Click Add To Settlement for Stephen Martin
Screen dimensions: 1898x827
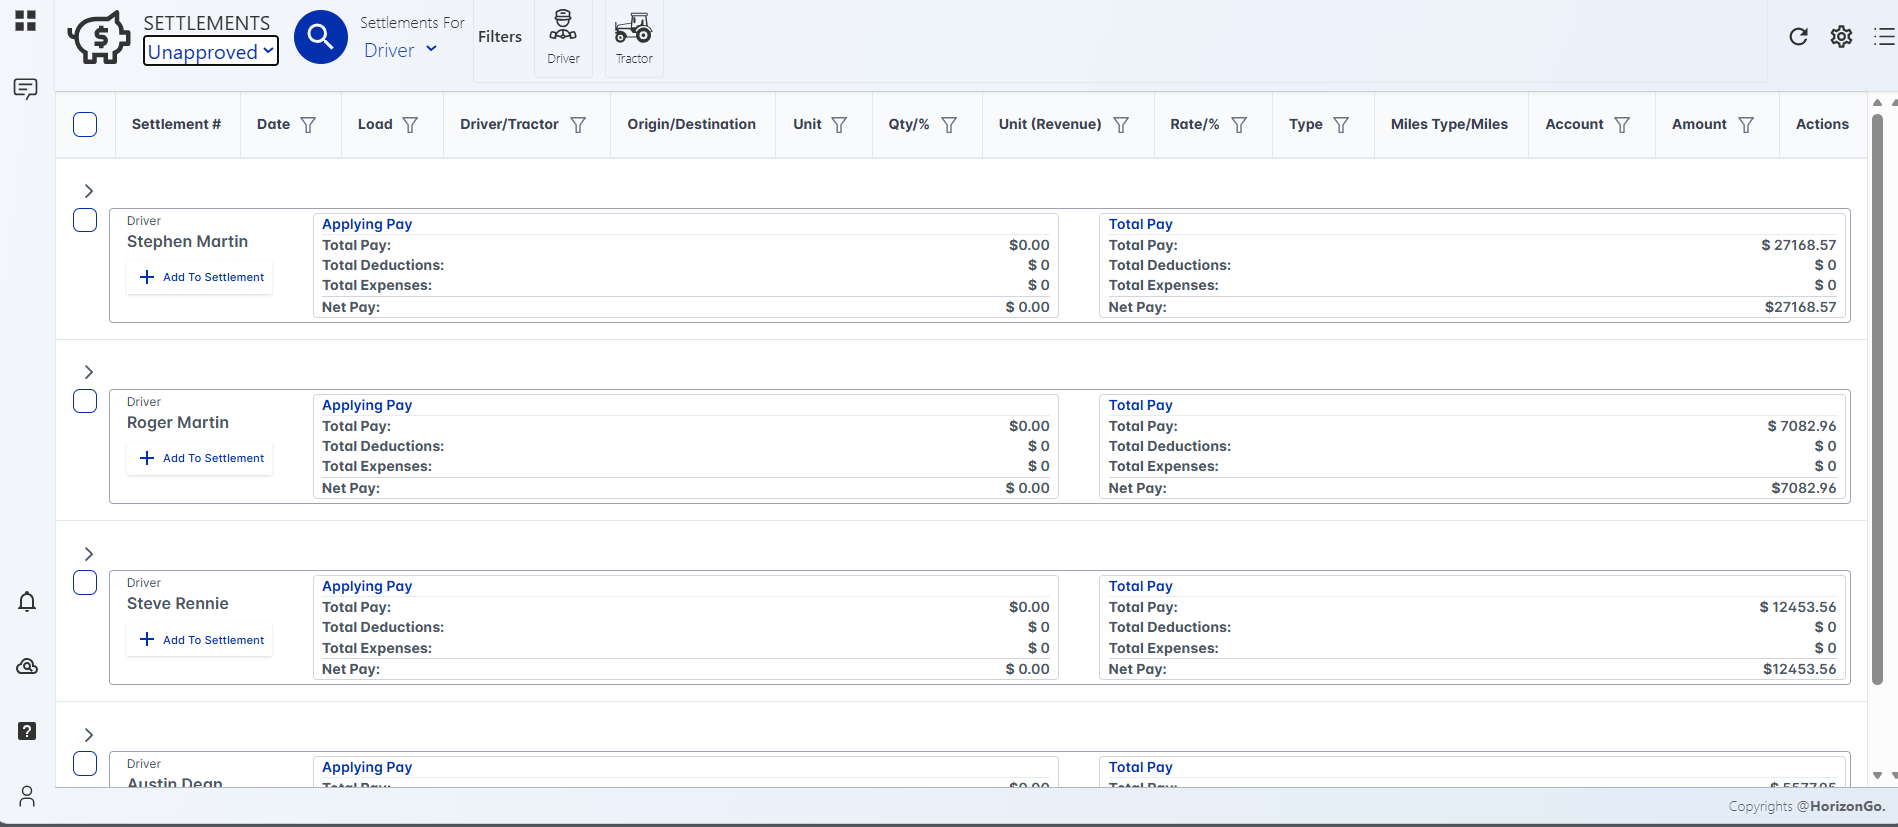(x=201, y=277)
